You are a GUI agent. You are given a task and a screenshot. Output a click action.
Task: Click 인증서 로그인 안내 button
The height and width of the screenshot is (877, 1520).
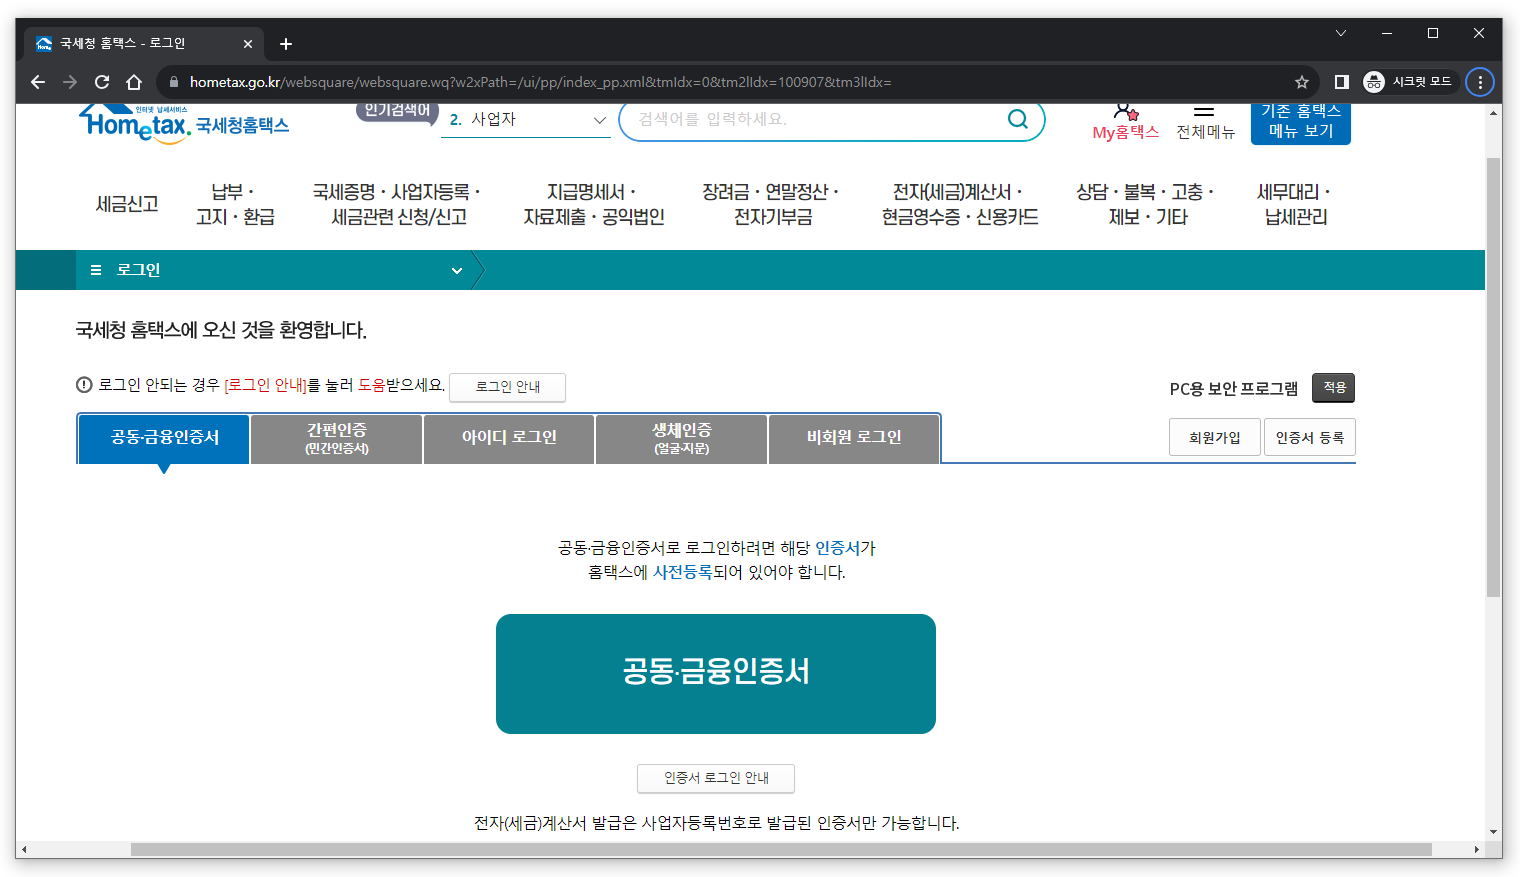click(x=716, y=778)
